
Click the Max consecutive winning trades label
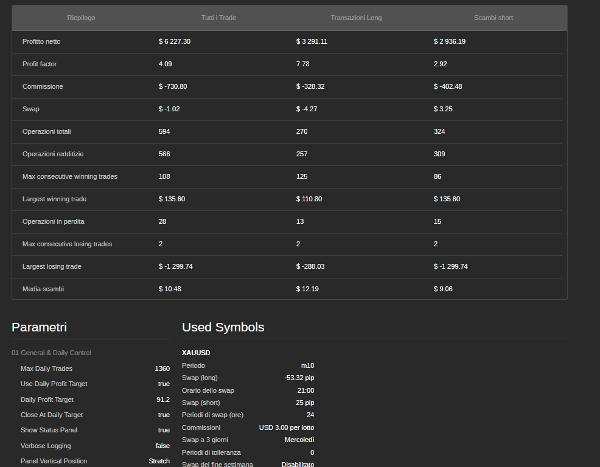click(70, 176)
